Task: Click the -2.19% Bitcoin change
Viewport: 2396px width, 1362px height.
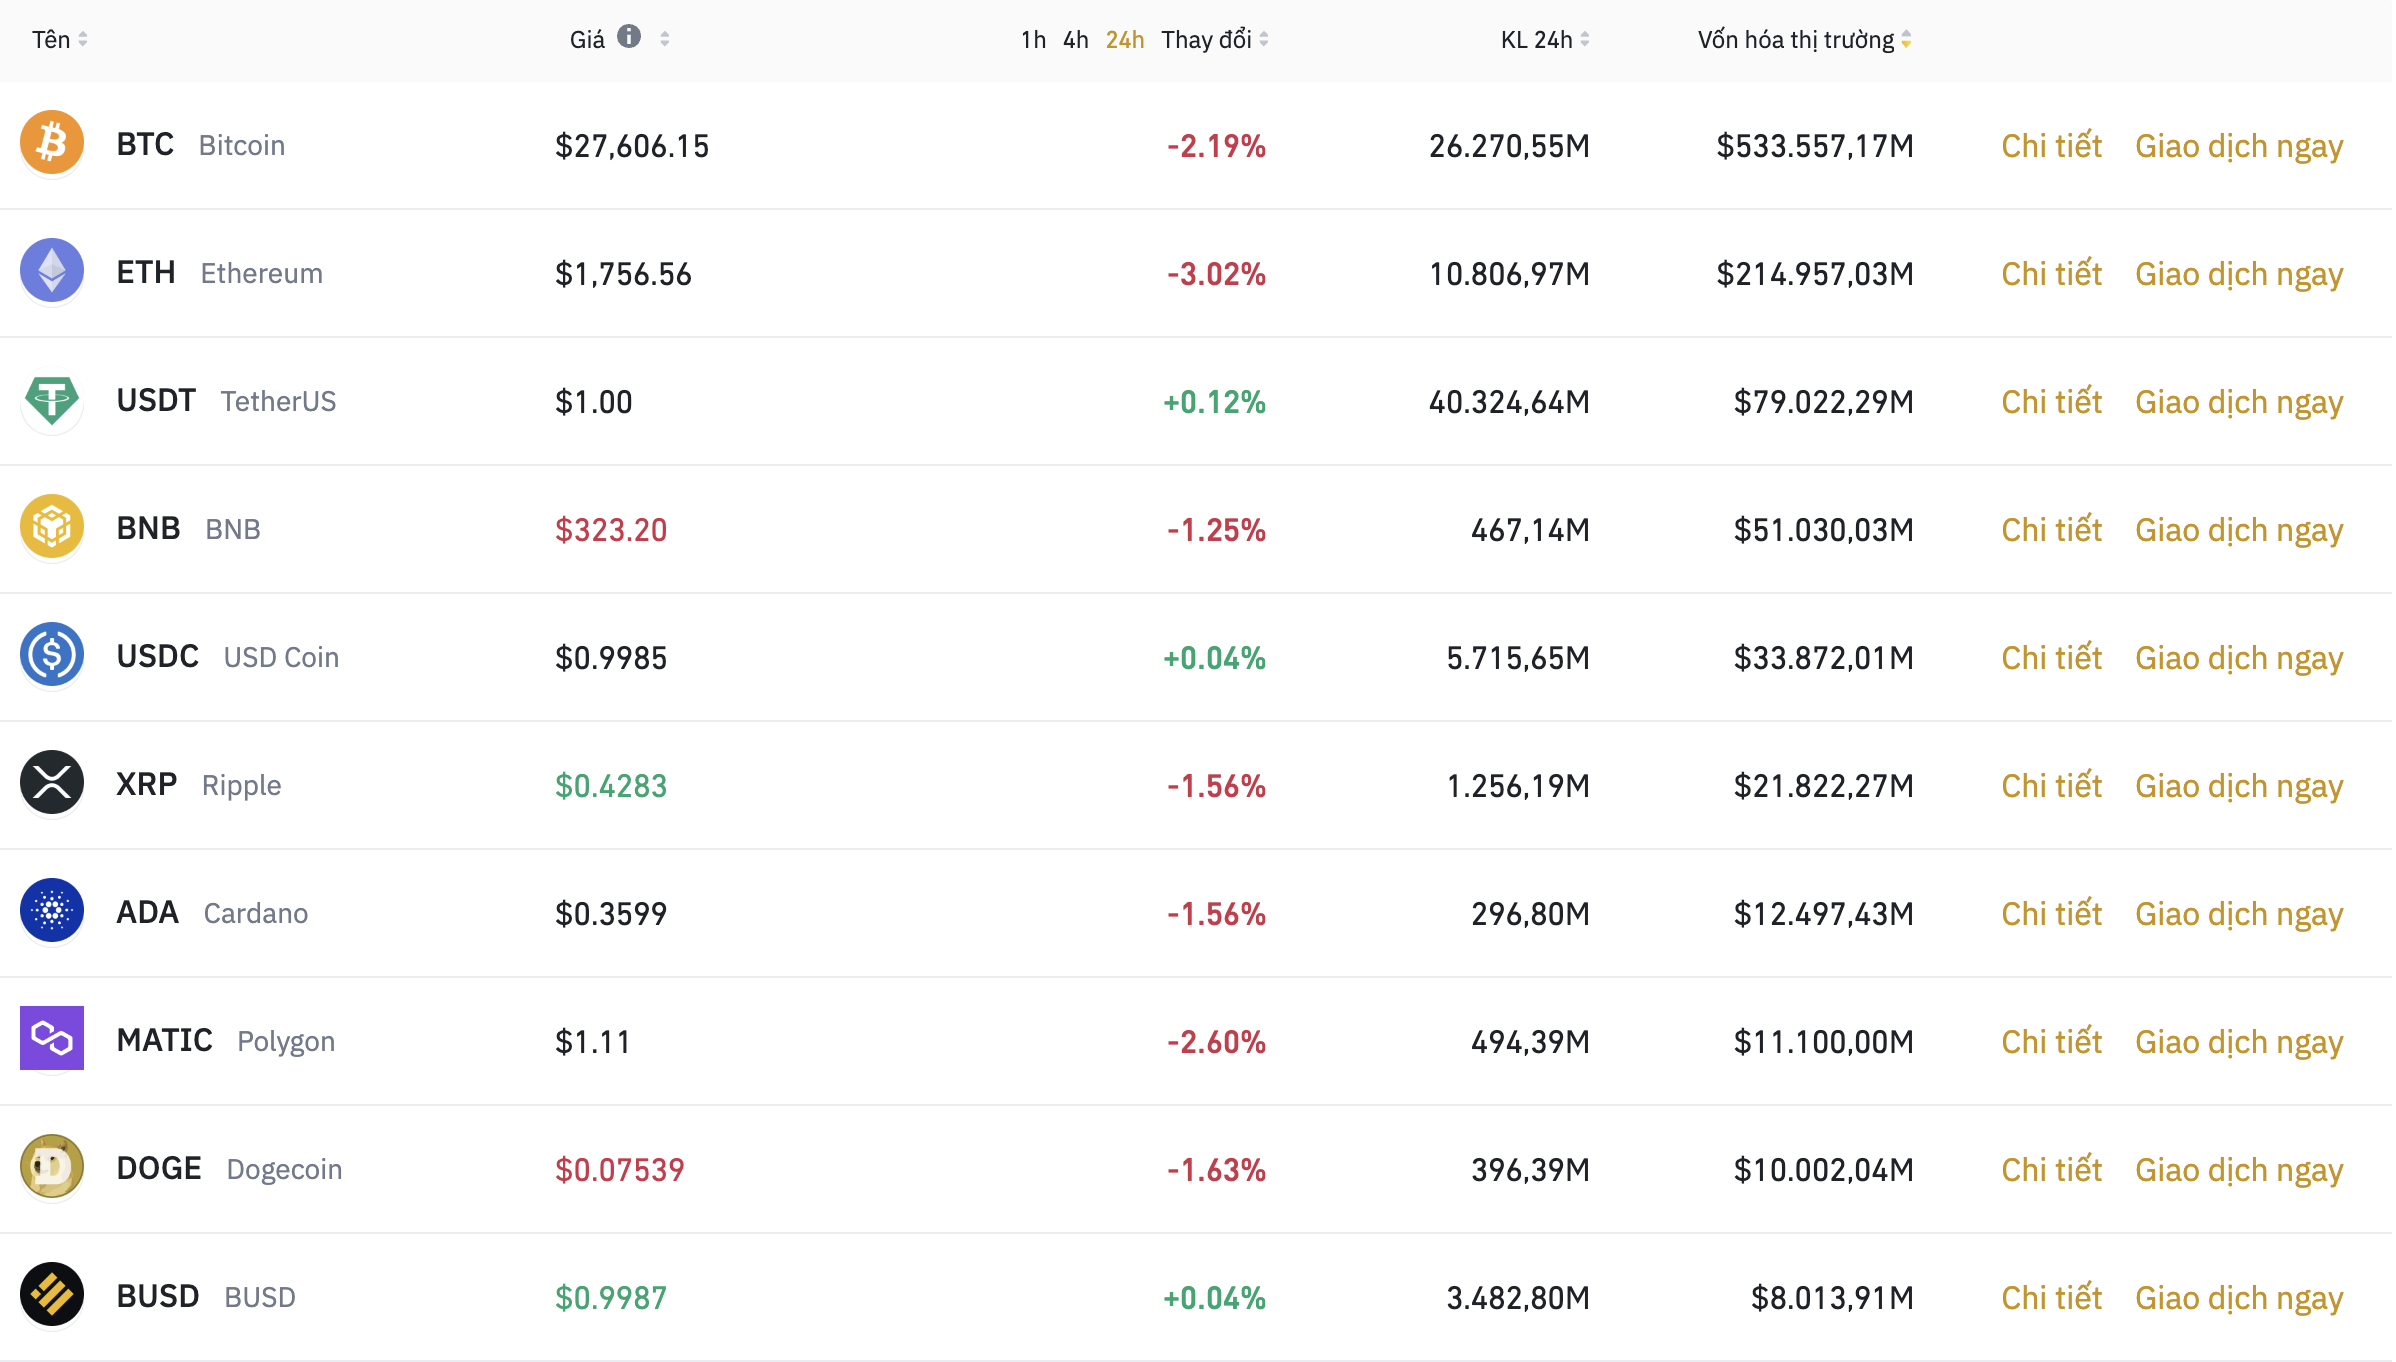Action: pyautogui.click(x=1216, y=146)
